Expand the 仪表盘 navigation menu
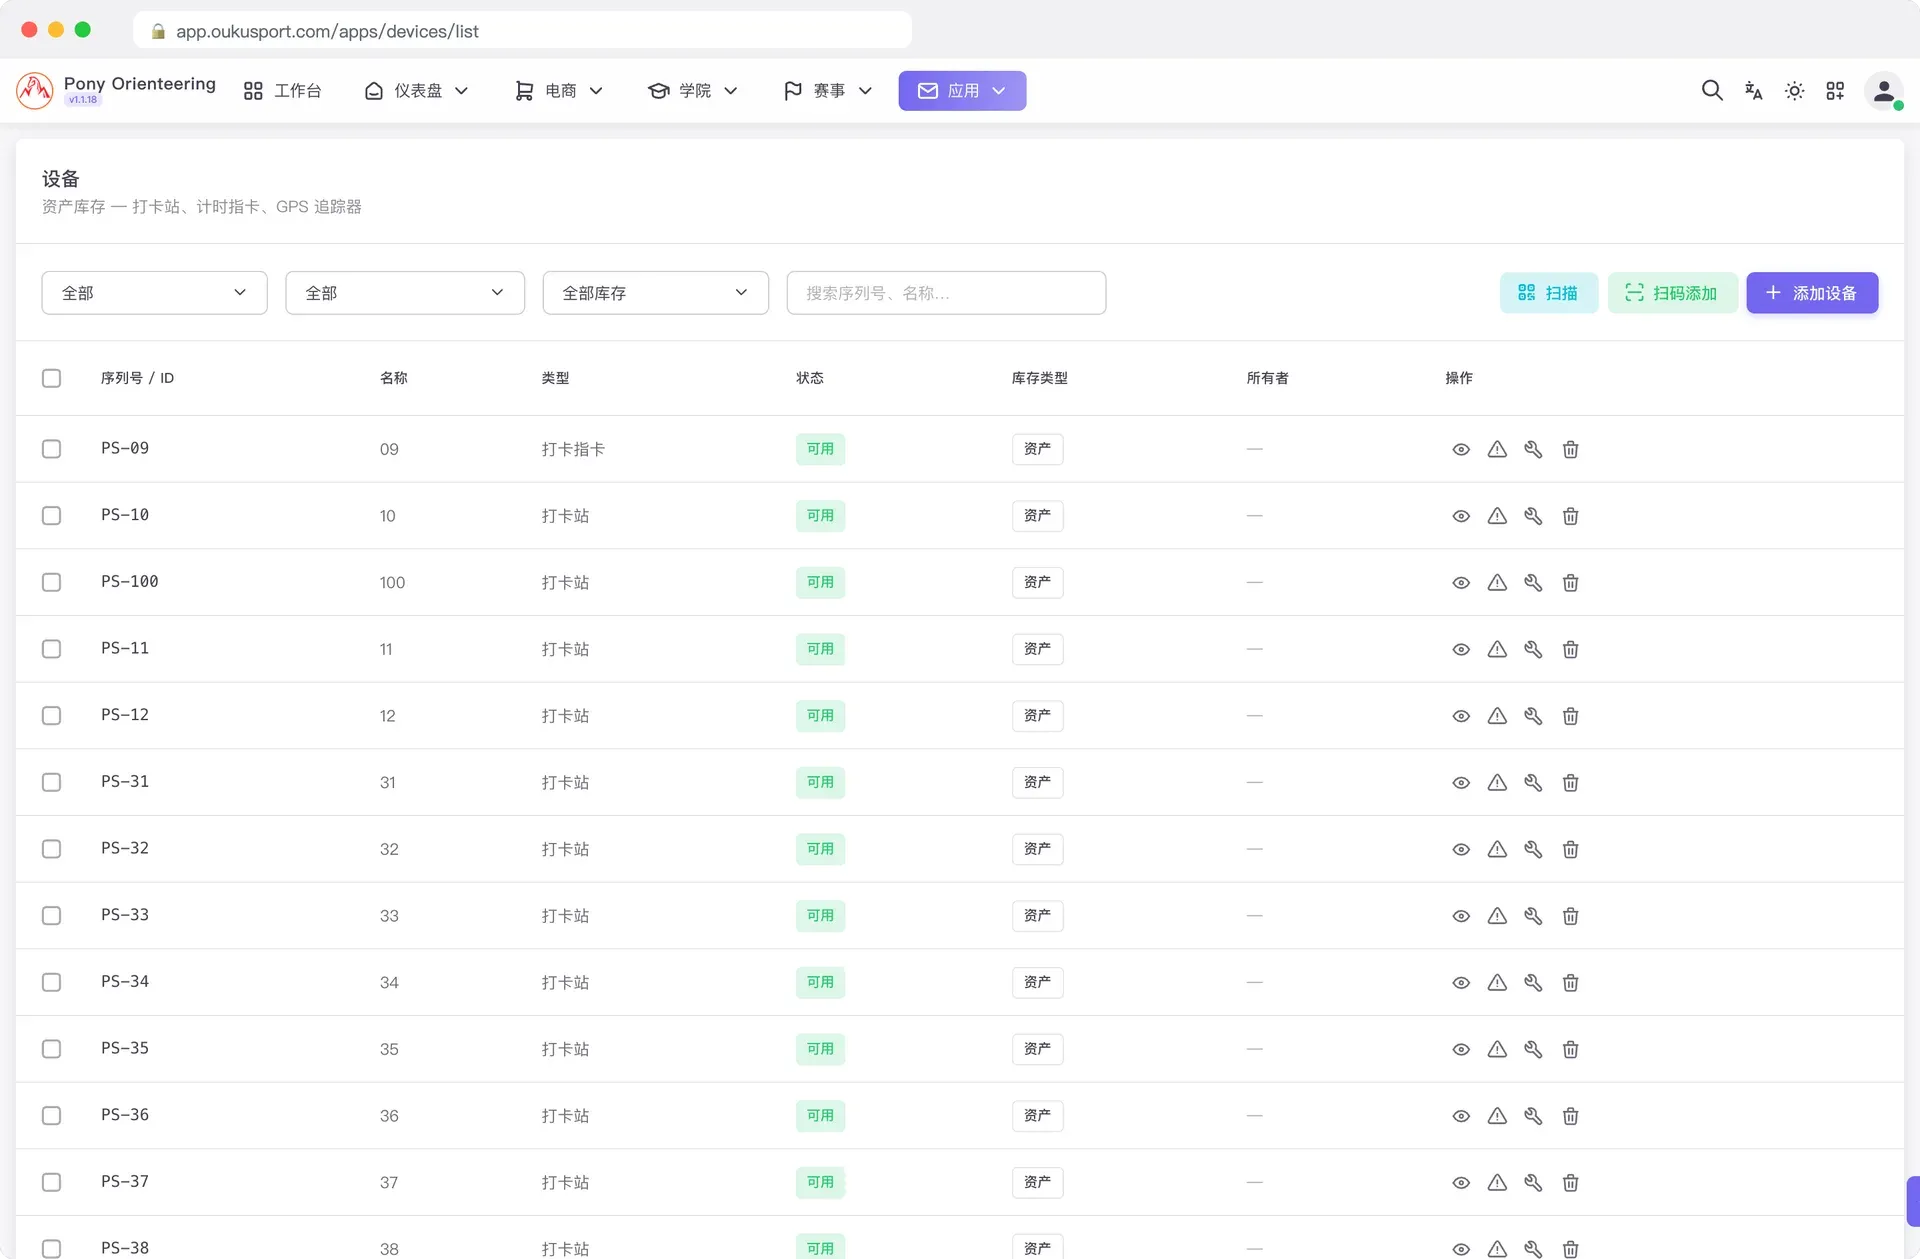 [x=416, y=91]
